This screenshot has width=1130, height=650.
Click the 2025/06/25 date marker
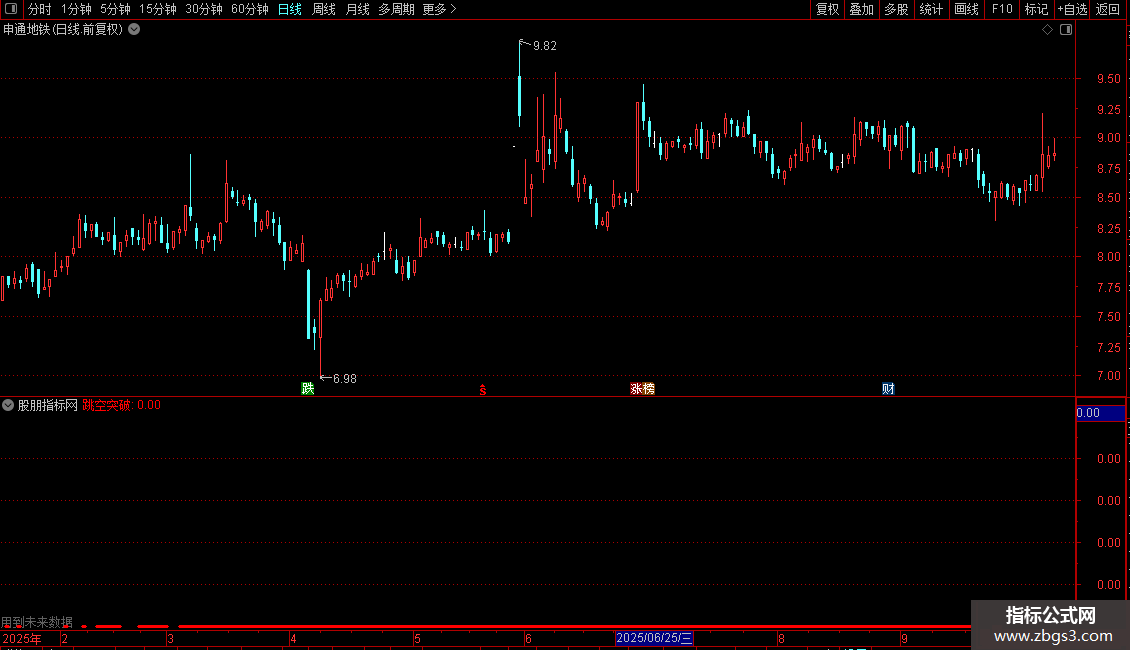654,638
